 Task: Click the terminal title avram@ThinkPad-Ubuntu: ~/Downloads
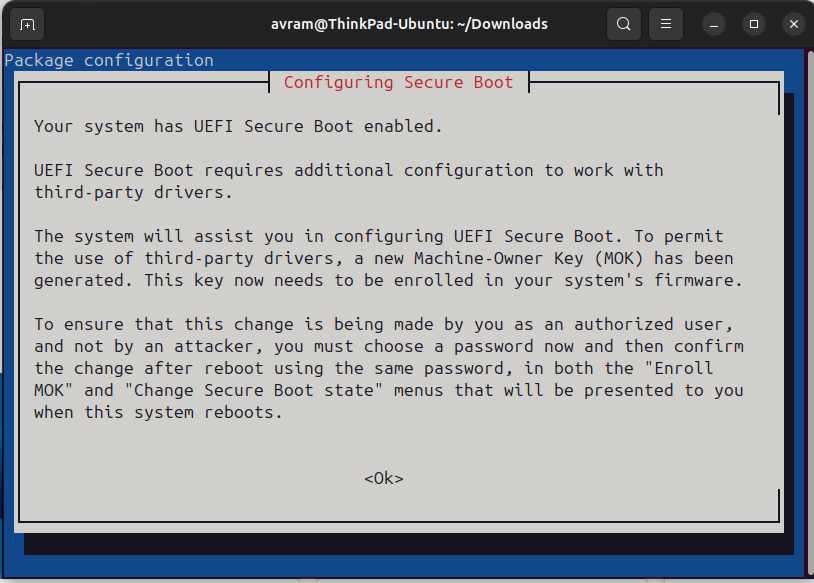(409, 24)
